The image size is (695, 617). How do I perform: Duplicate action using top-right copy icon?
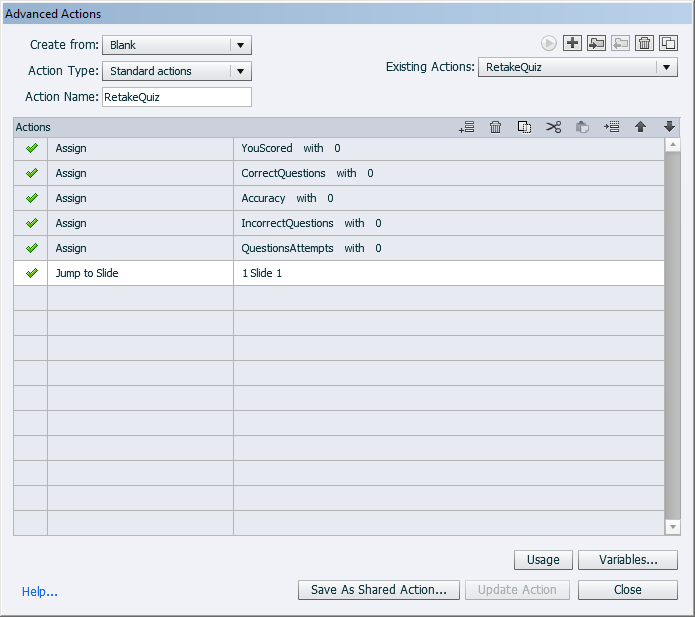(668, 43)
